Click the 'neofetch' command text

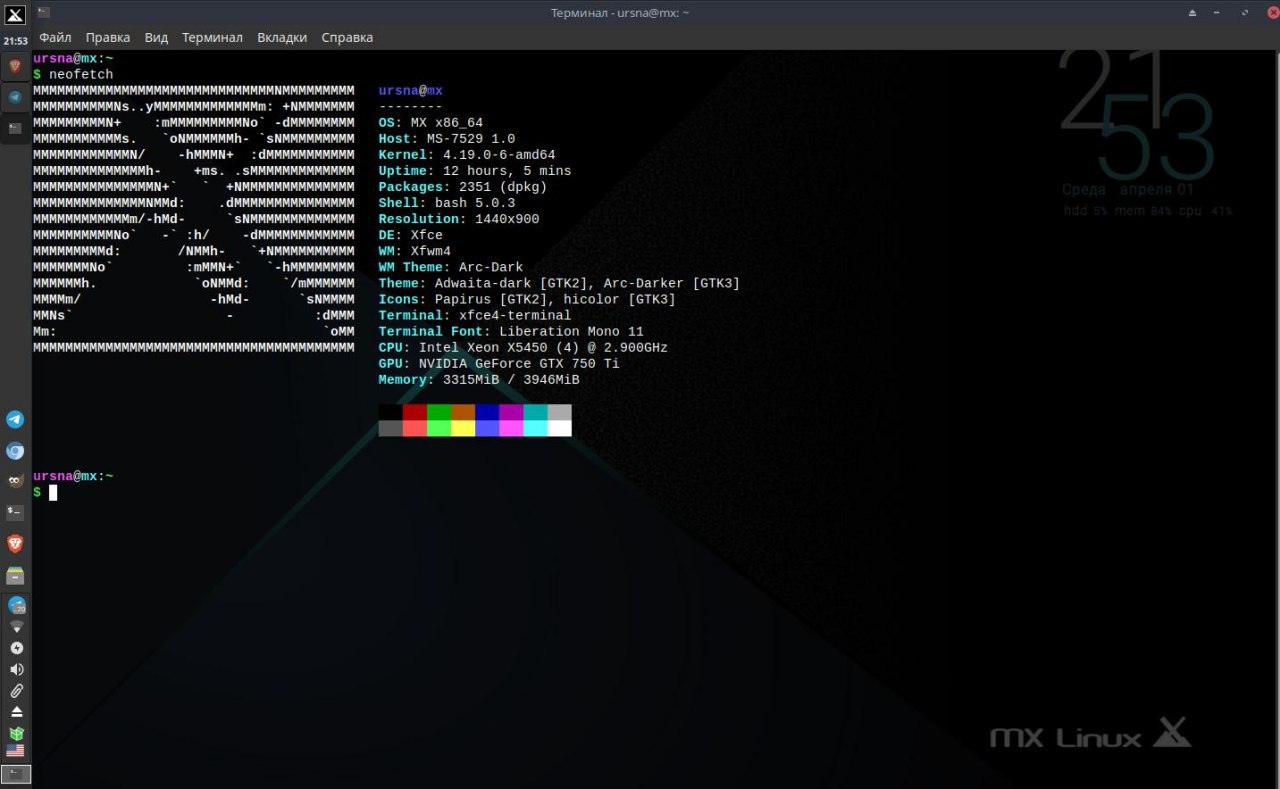pos(81,74)
